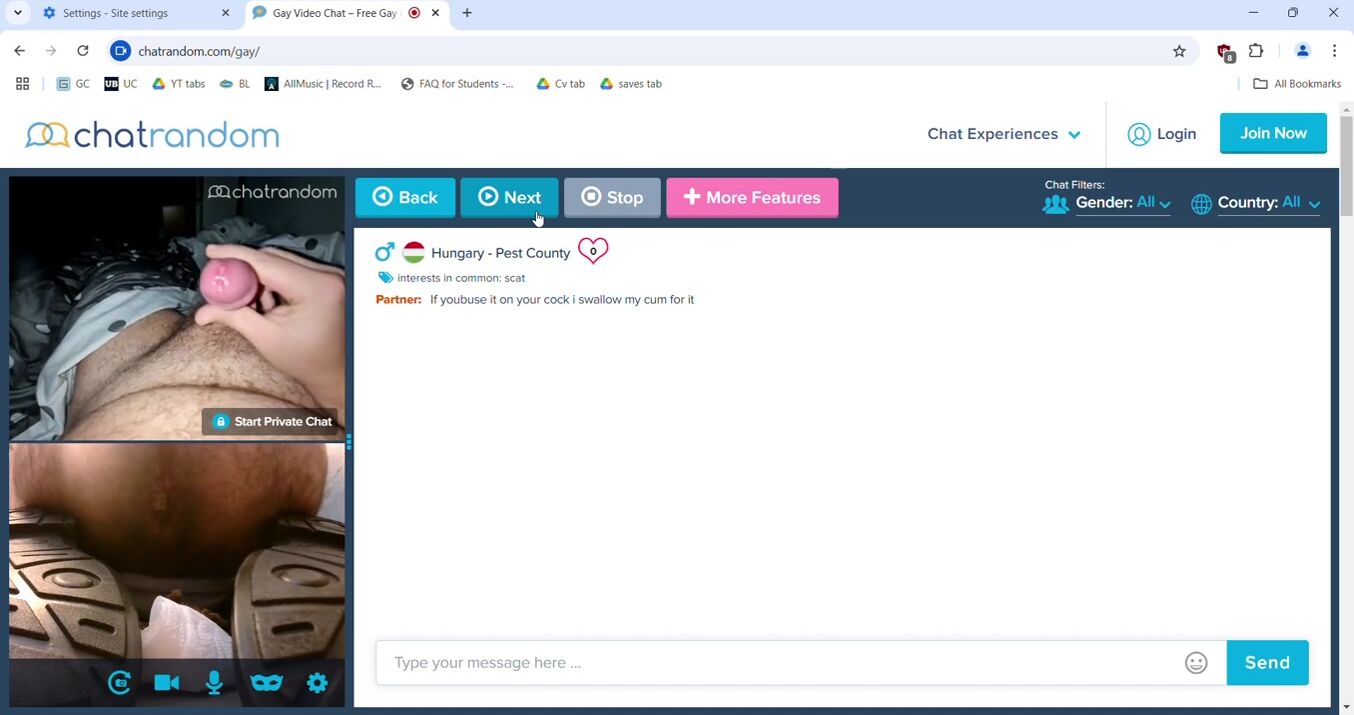This screenshot has width=1354, height=715.
Task: Open the AllMusic bookmark
Action: click(323, 84)
